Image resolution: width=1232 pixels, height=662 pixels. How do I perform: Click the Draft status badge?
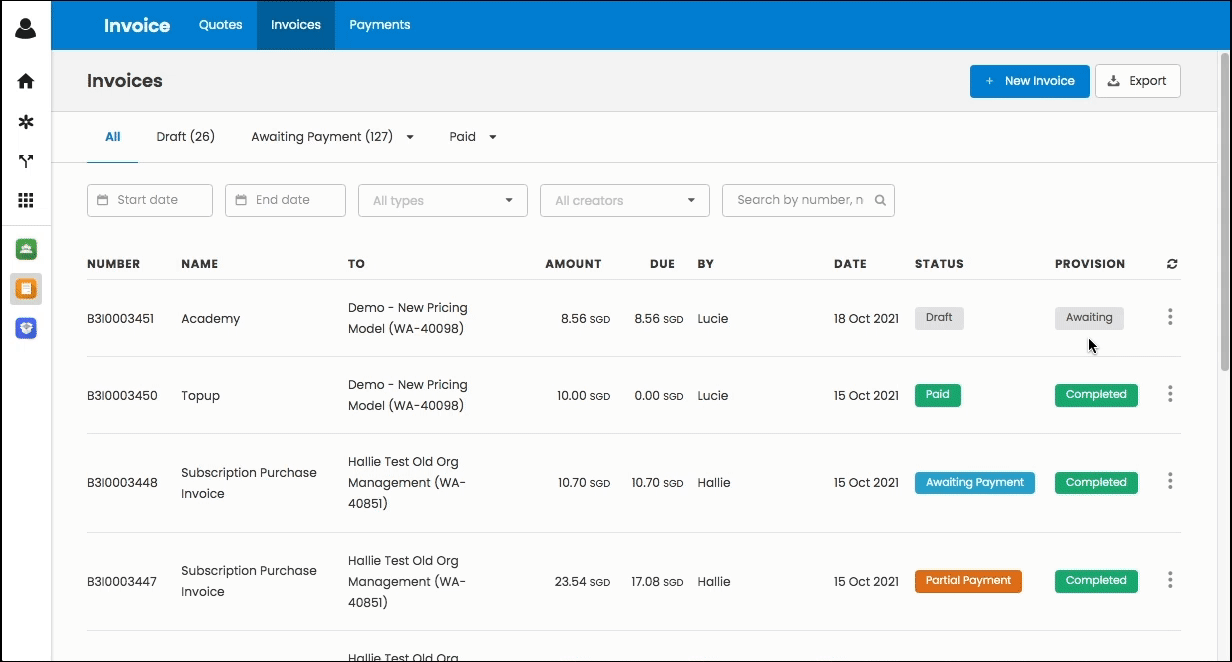939,318
